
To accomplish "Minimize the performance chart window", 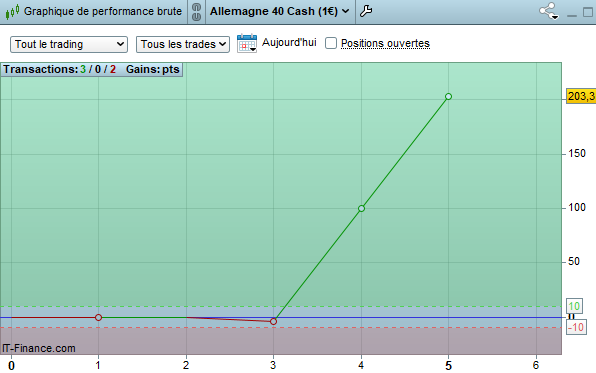I will coord(572,15).
